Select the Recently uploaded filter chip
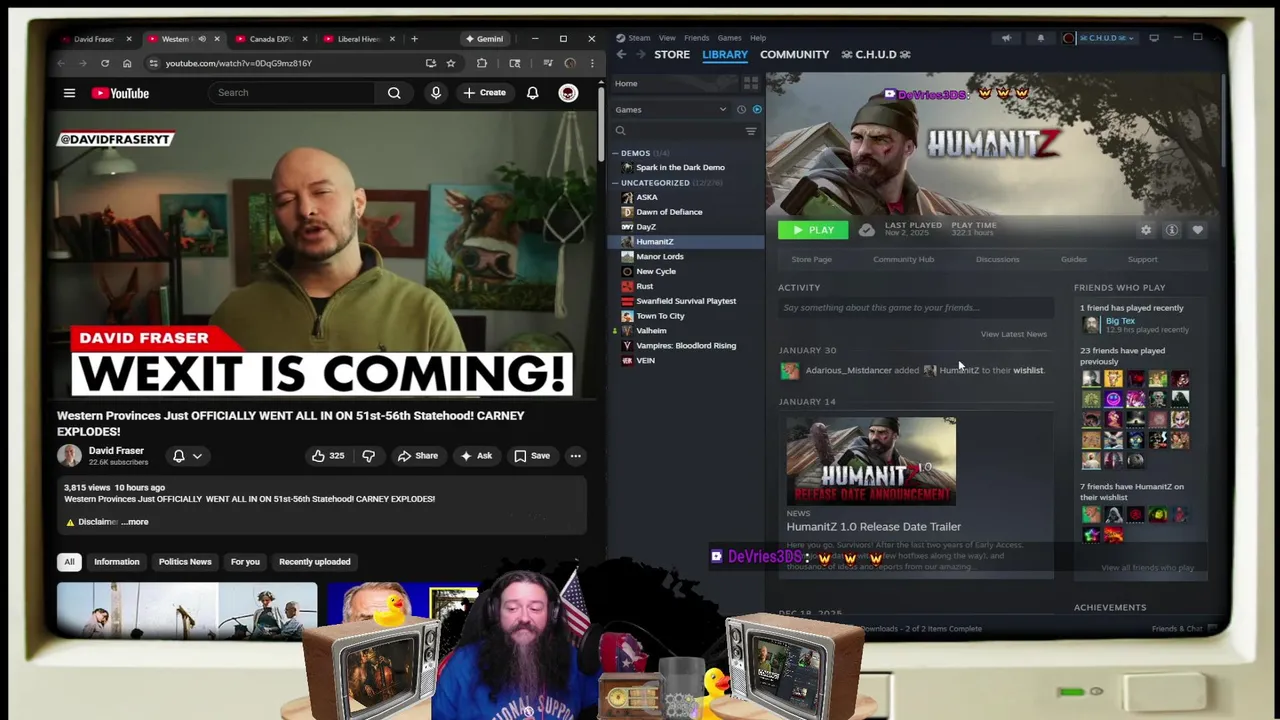1280x720 pixels. tap(315, 562)
